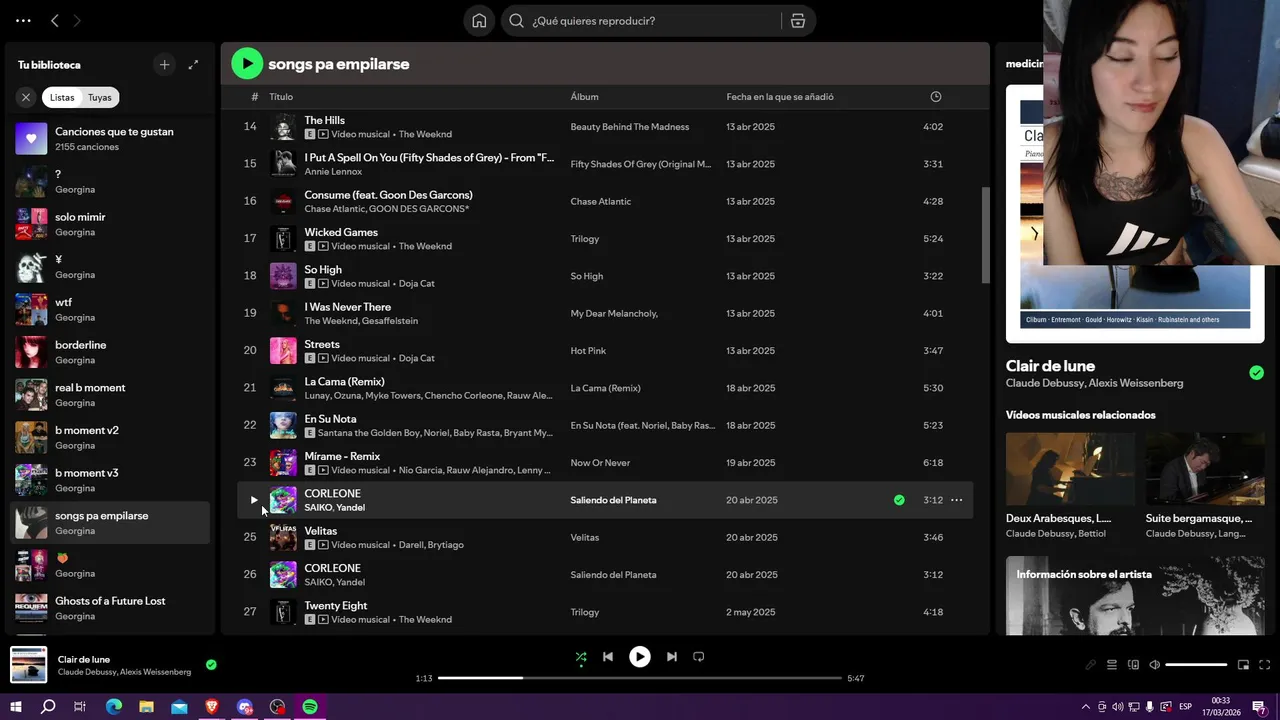
Task: Open the 'b moment v2' playlist
Action: pyautogui.click(x=110, y=437)
